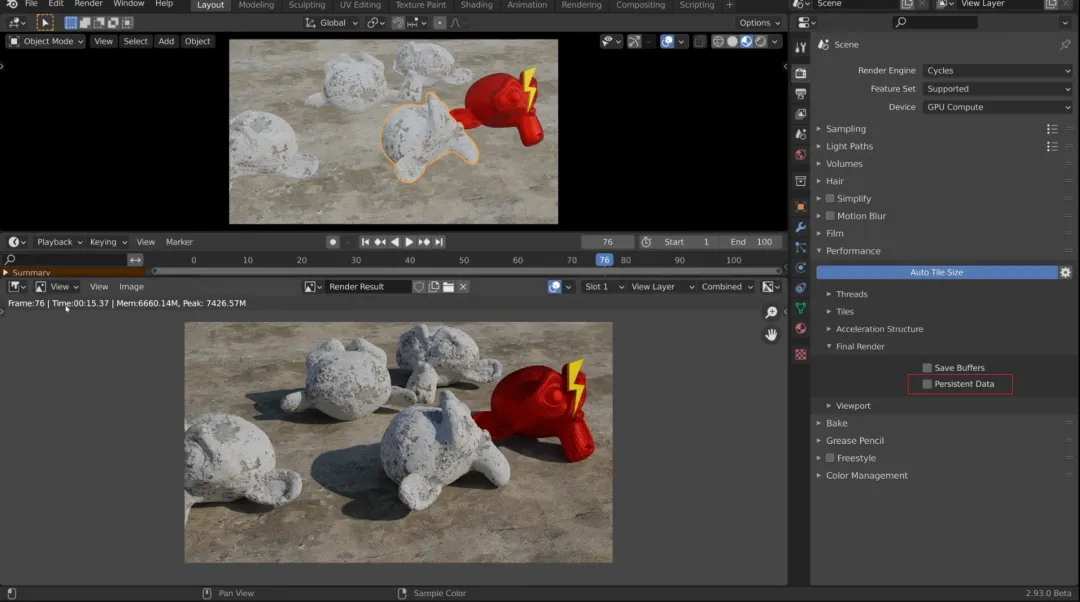Open the Scene properties tab icon
This screenshot has height=602, width=1080.
click(800, 134)
